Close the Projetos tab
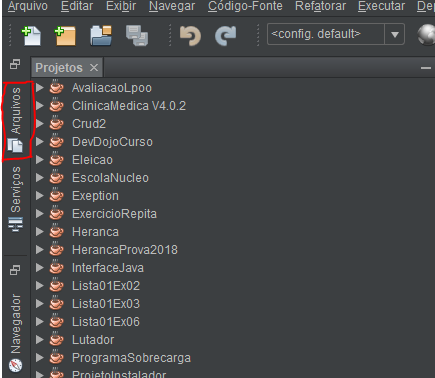The height and width of the screenshot is (378, 435). (94, 68)
